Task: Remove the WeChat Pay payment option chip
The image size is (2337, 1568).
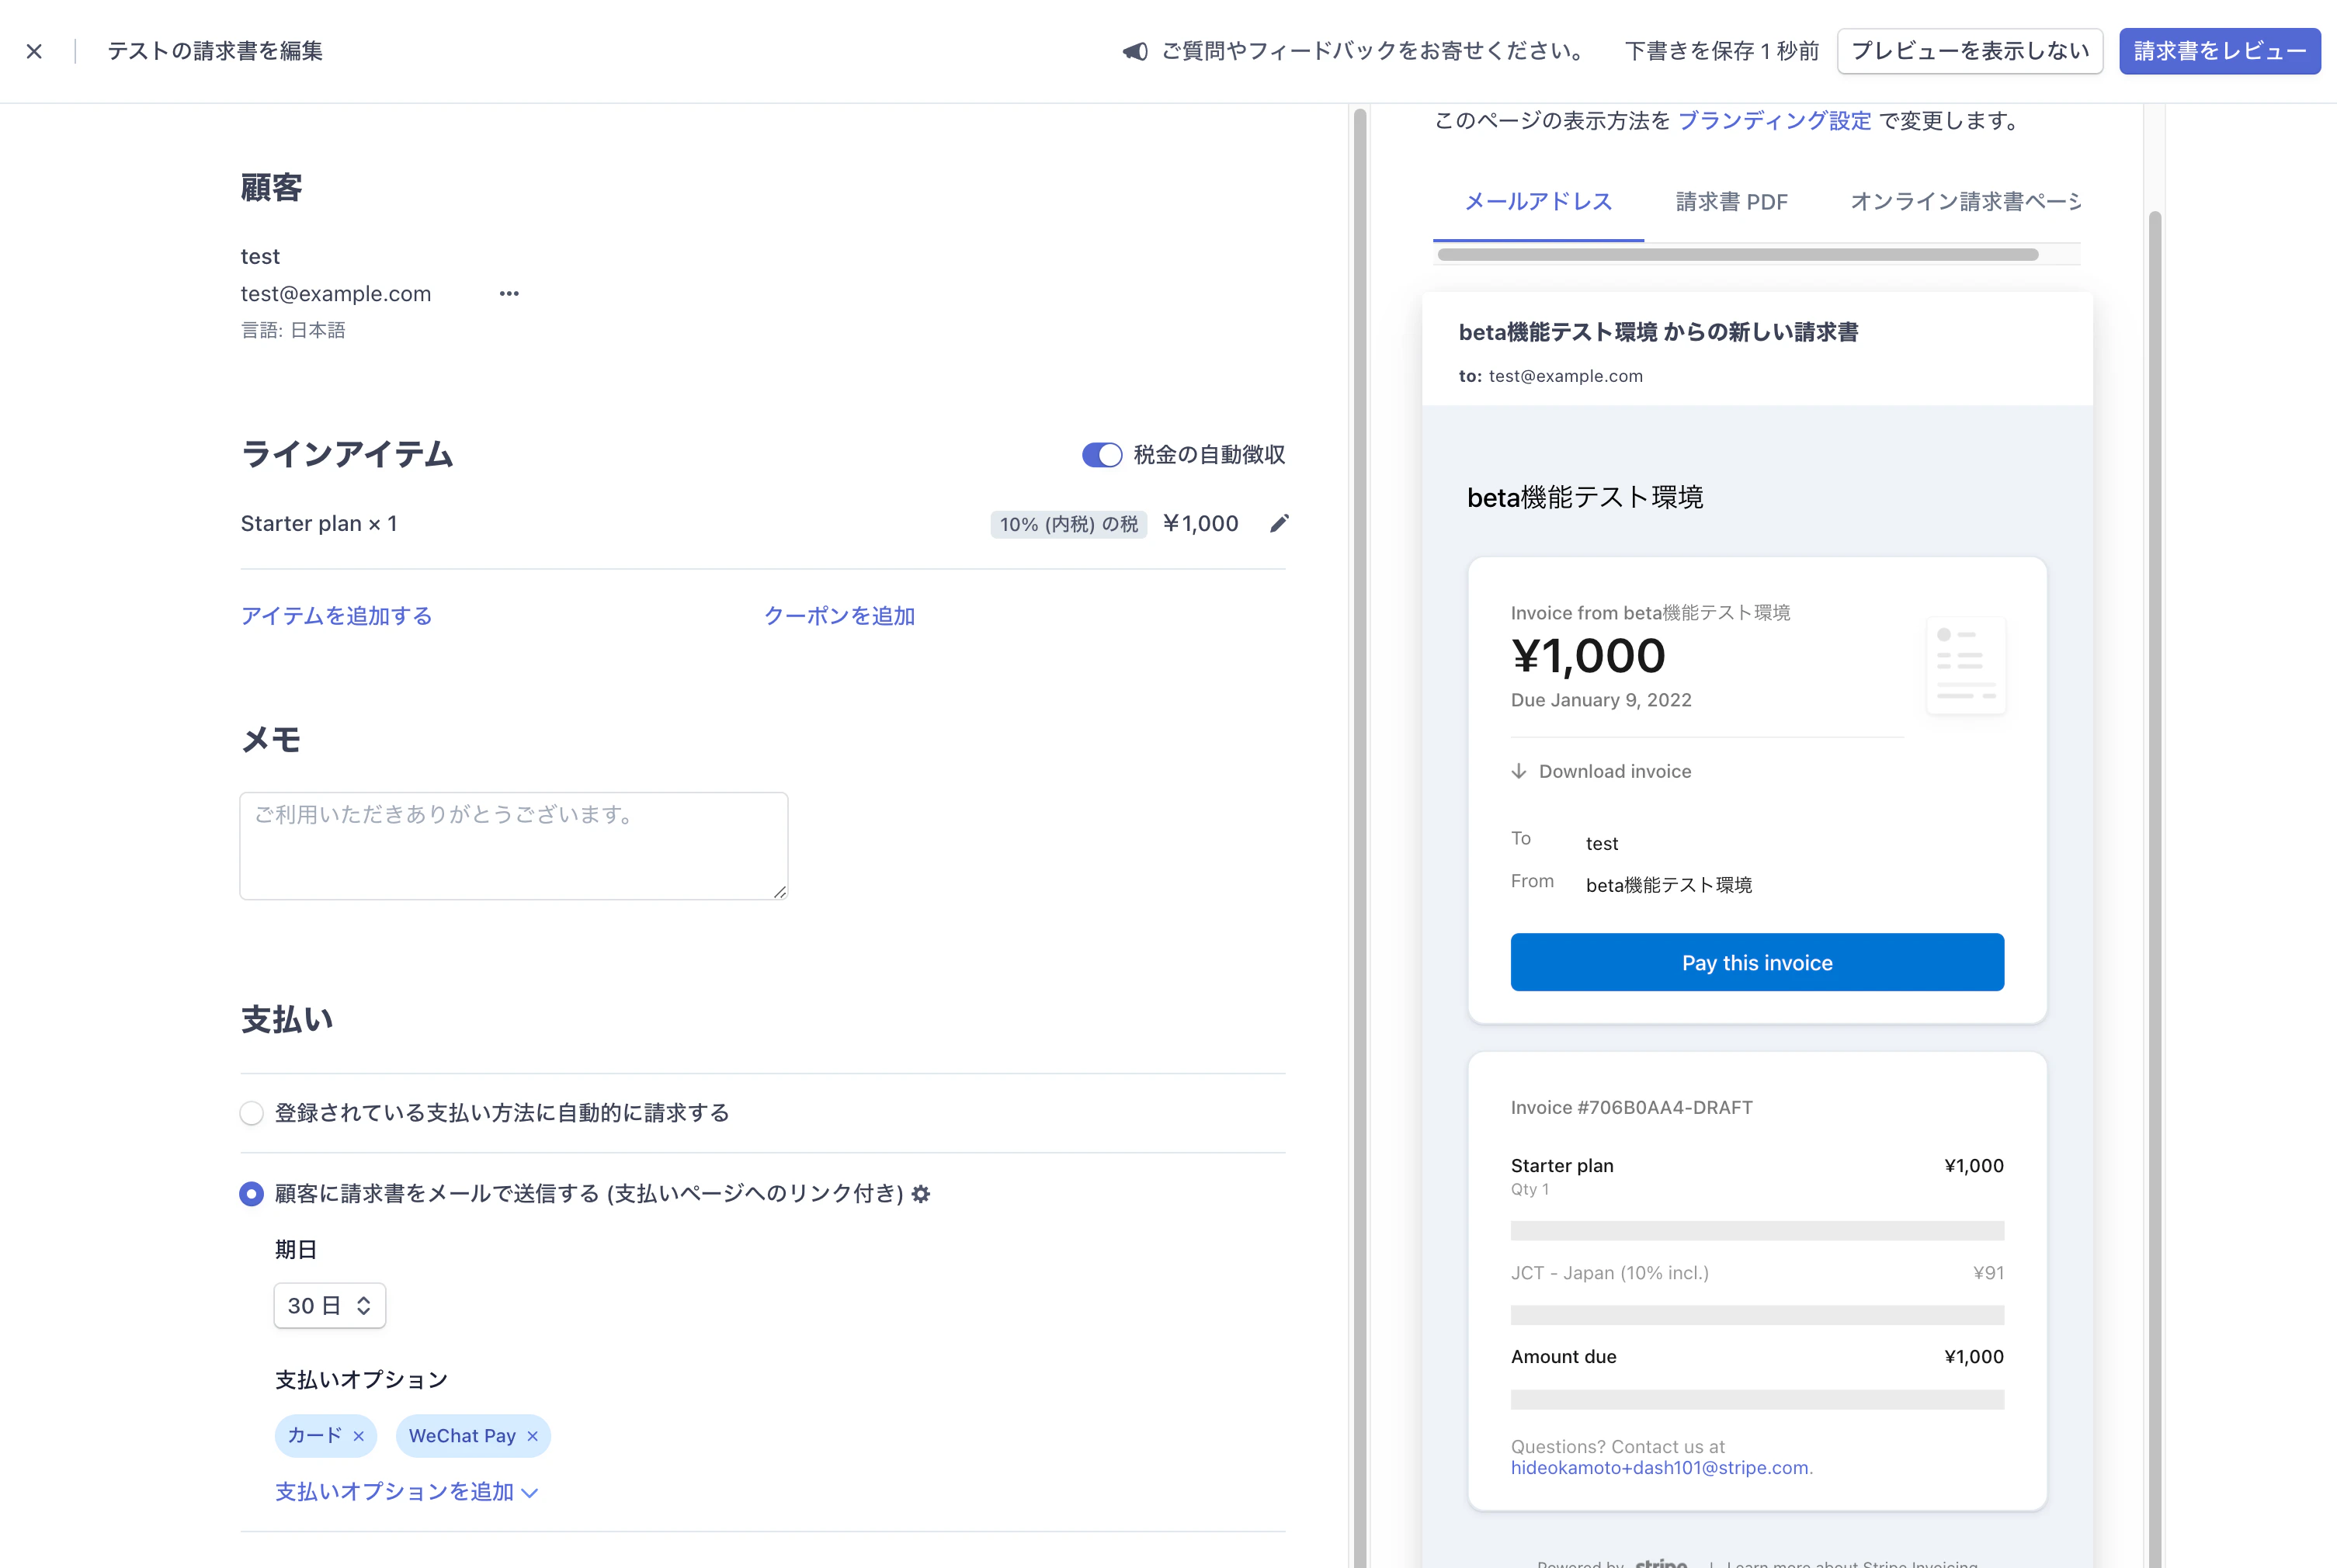Action: point(532,1436)
